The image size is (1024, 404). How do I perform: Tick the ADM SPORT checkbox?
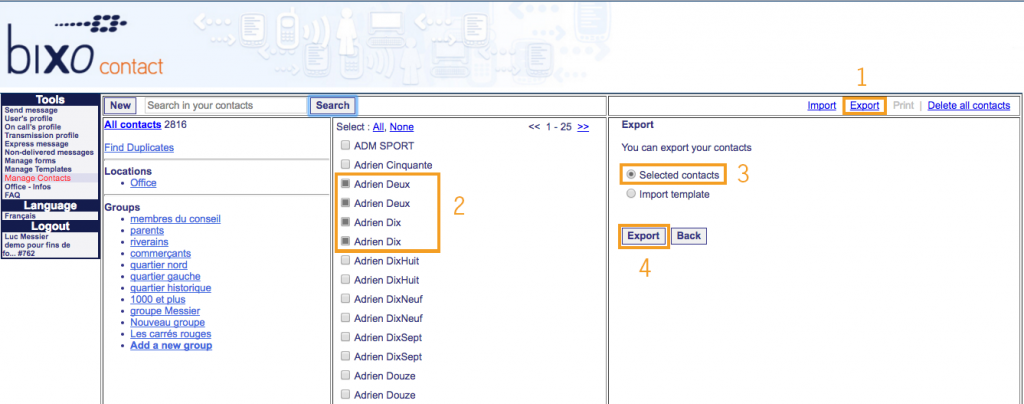tap(345, 146)
